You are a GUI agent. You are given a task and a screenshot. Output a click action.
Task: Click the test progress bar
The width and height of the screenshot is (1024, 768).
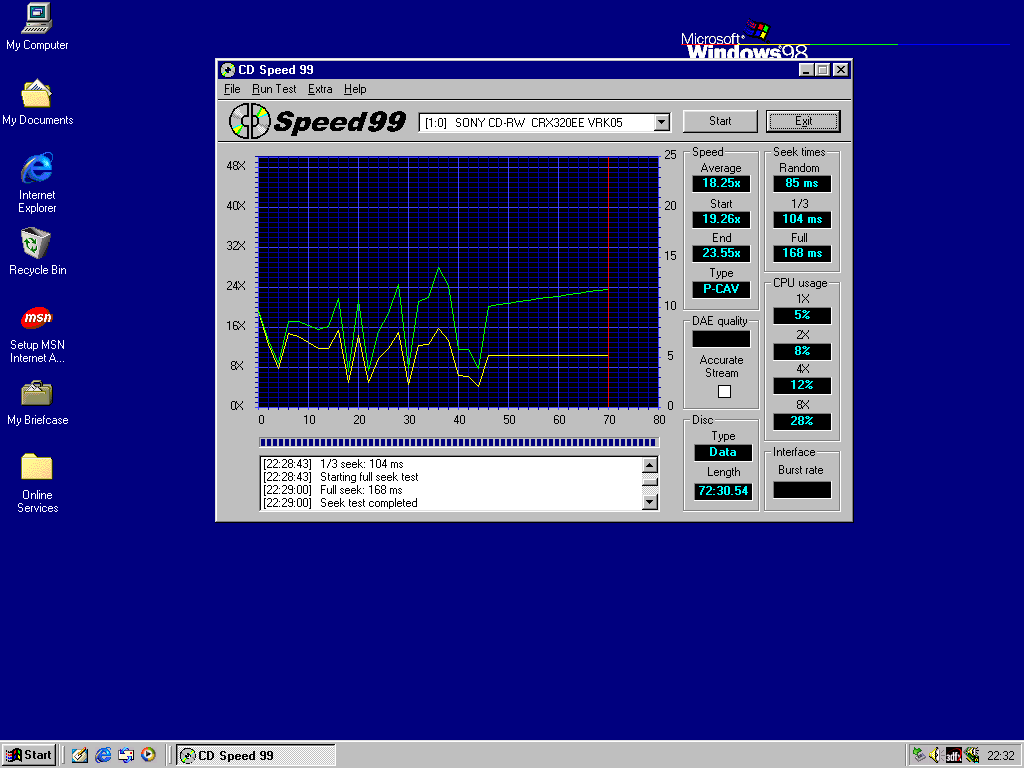[458, 442]
